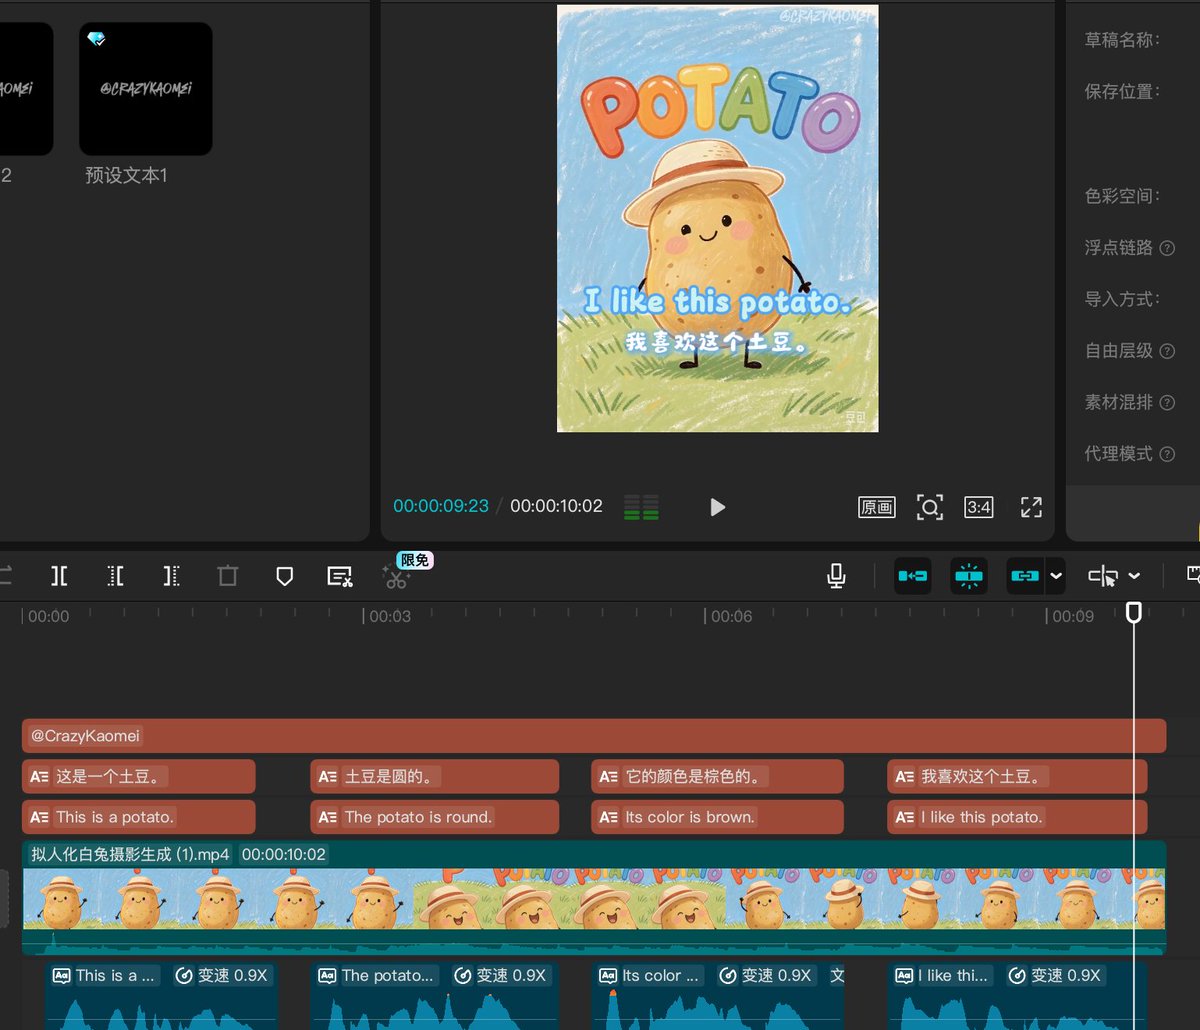
Task: Click the 导入方式 label in details panel
Action: click(x=1122, y=299)
